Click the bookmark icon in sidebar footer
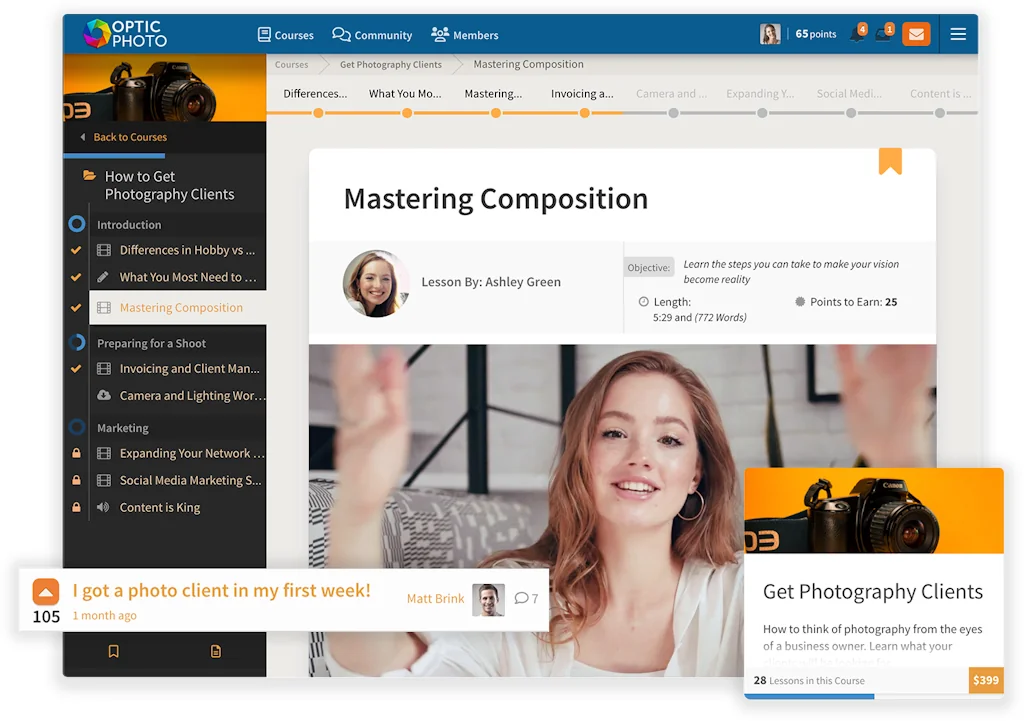Viewport: 1024px width, 721px height. pyautogui.click(x=113, y=651)
